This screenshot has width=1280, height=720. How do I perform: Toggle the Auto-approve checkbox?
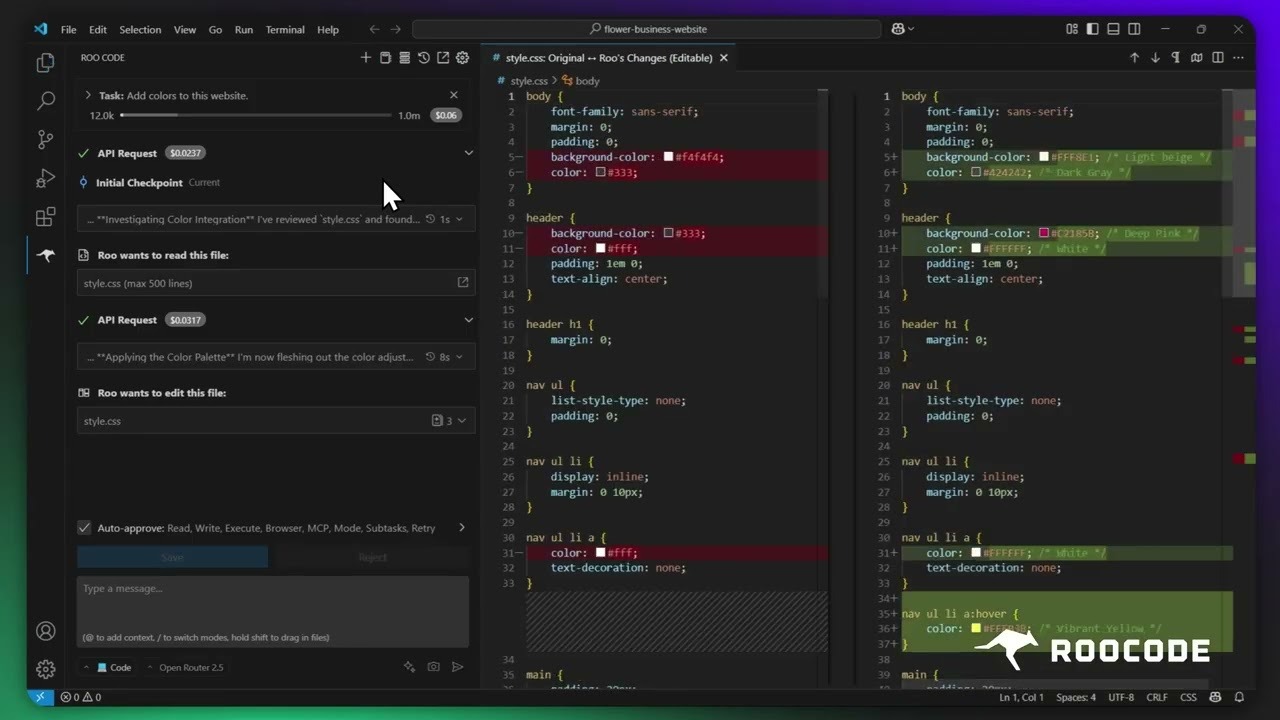coord(84,528)
